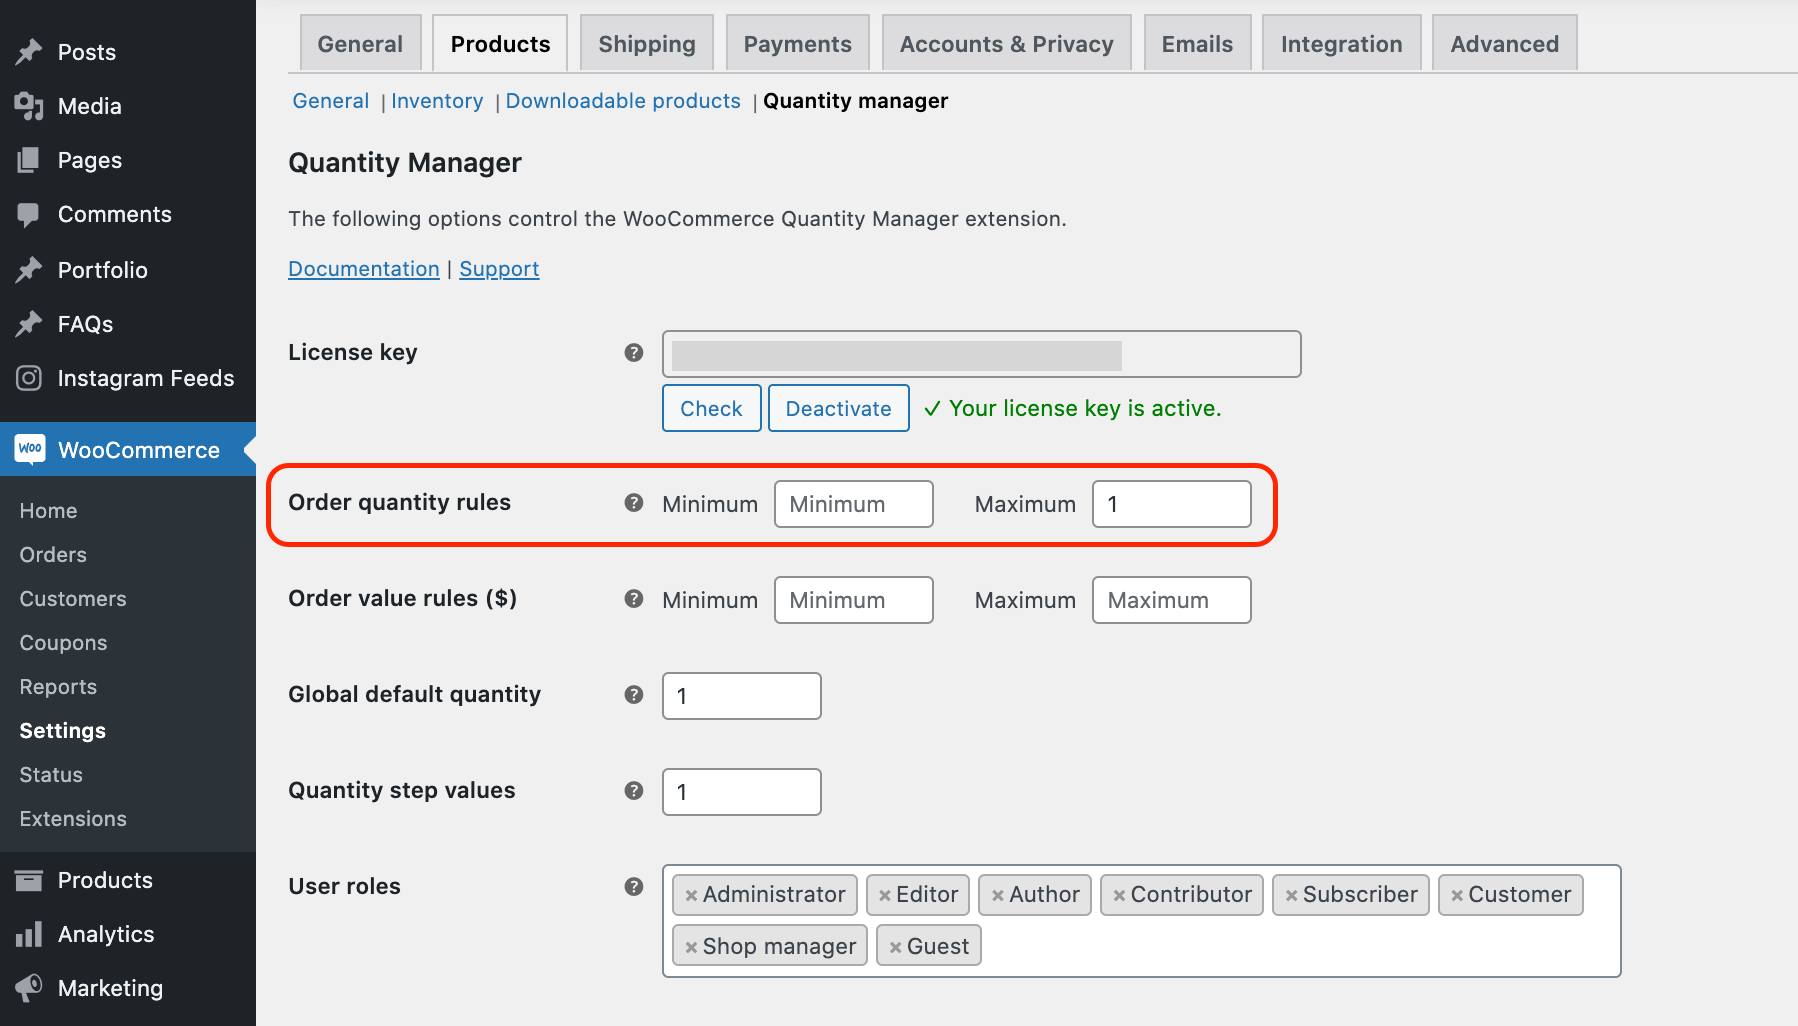Image resolution: width=1798 pixels, height=1026 pixels.
Task: Open the Orders submenu item
Action: tap(53, 555)
